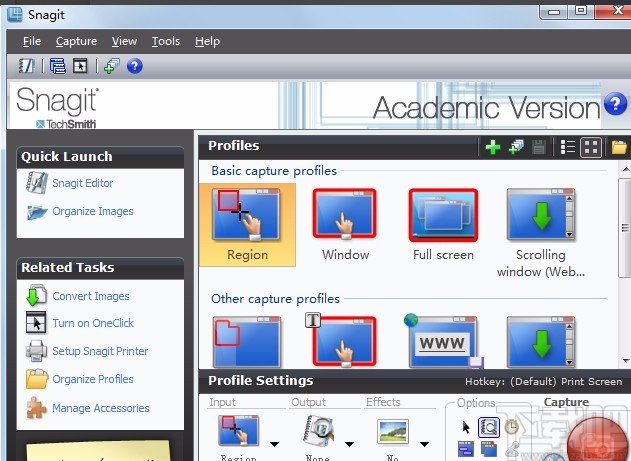Open the Tools menu
The image size is (631, 461).
[x=166, y=41]
